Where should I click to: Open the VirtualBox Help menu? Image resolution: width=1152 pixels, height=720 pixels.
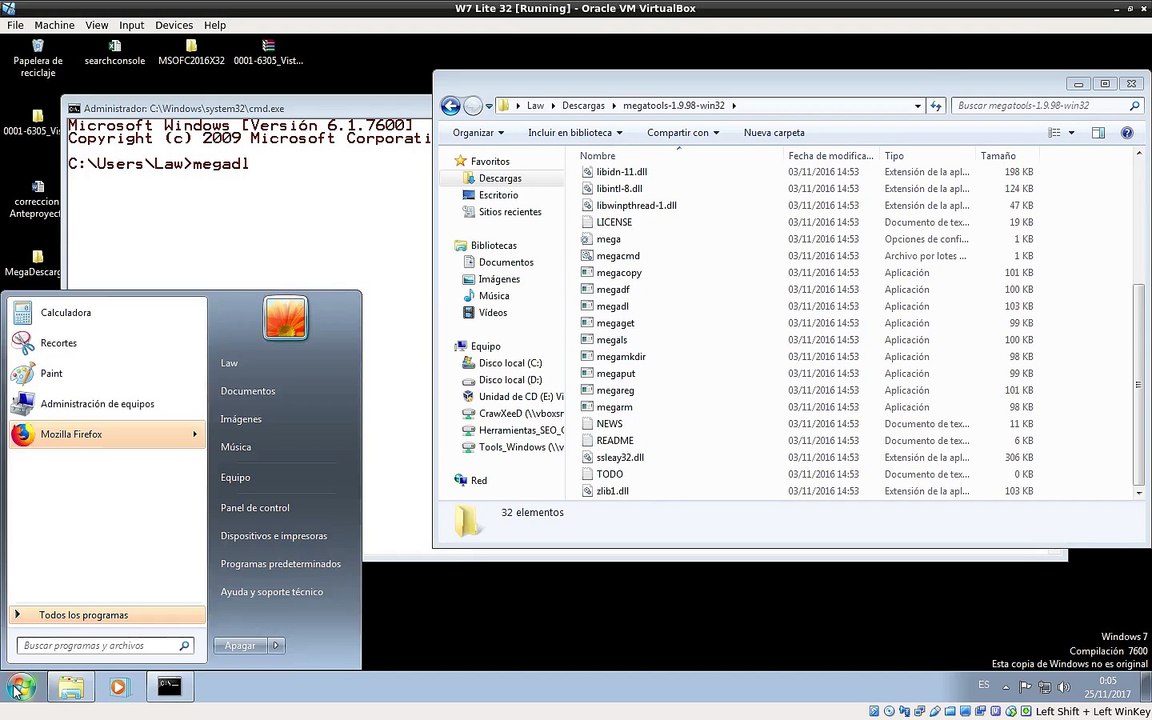pyautogui.click(x=215, y=25)
